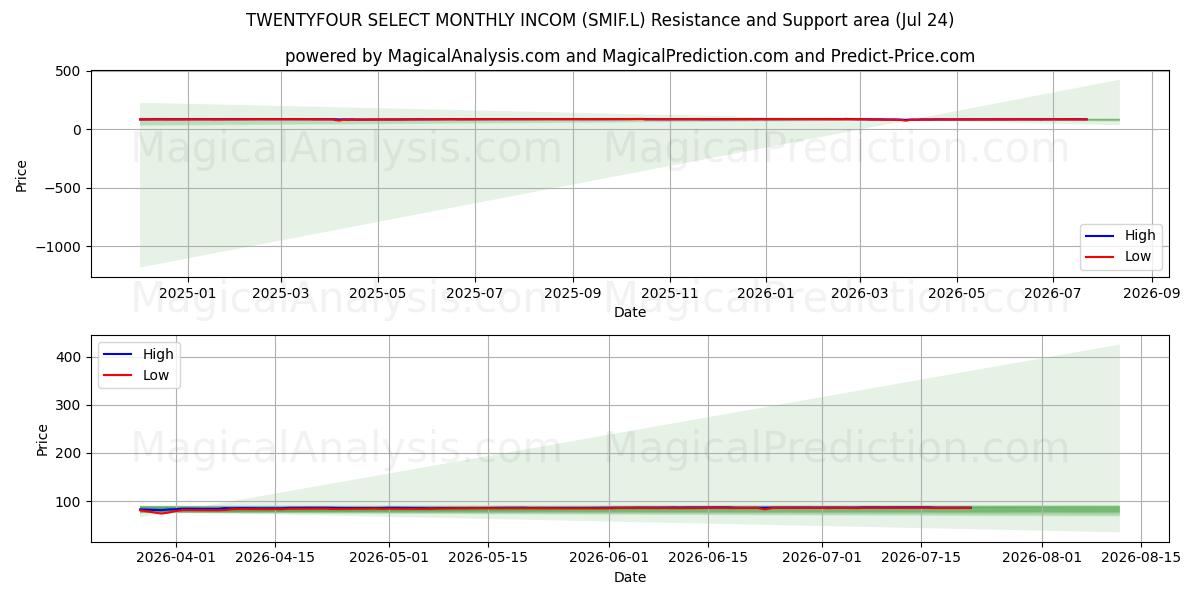Click the 2025-09 tick label

(x=572, y=293)
